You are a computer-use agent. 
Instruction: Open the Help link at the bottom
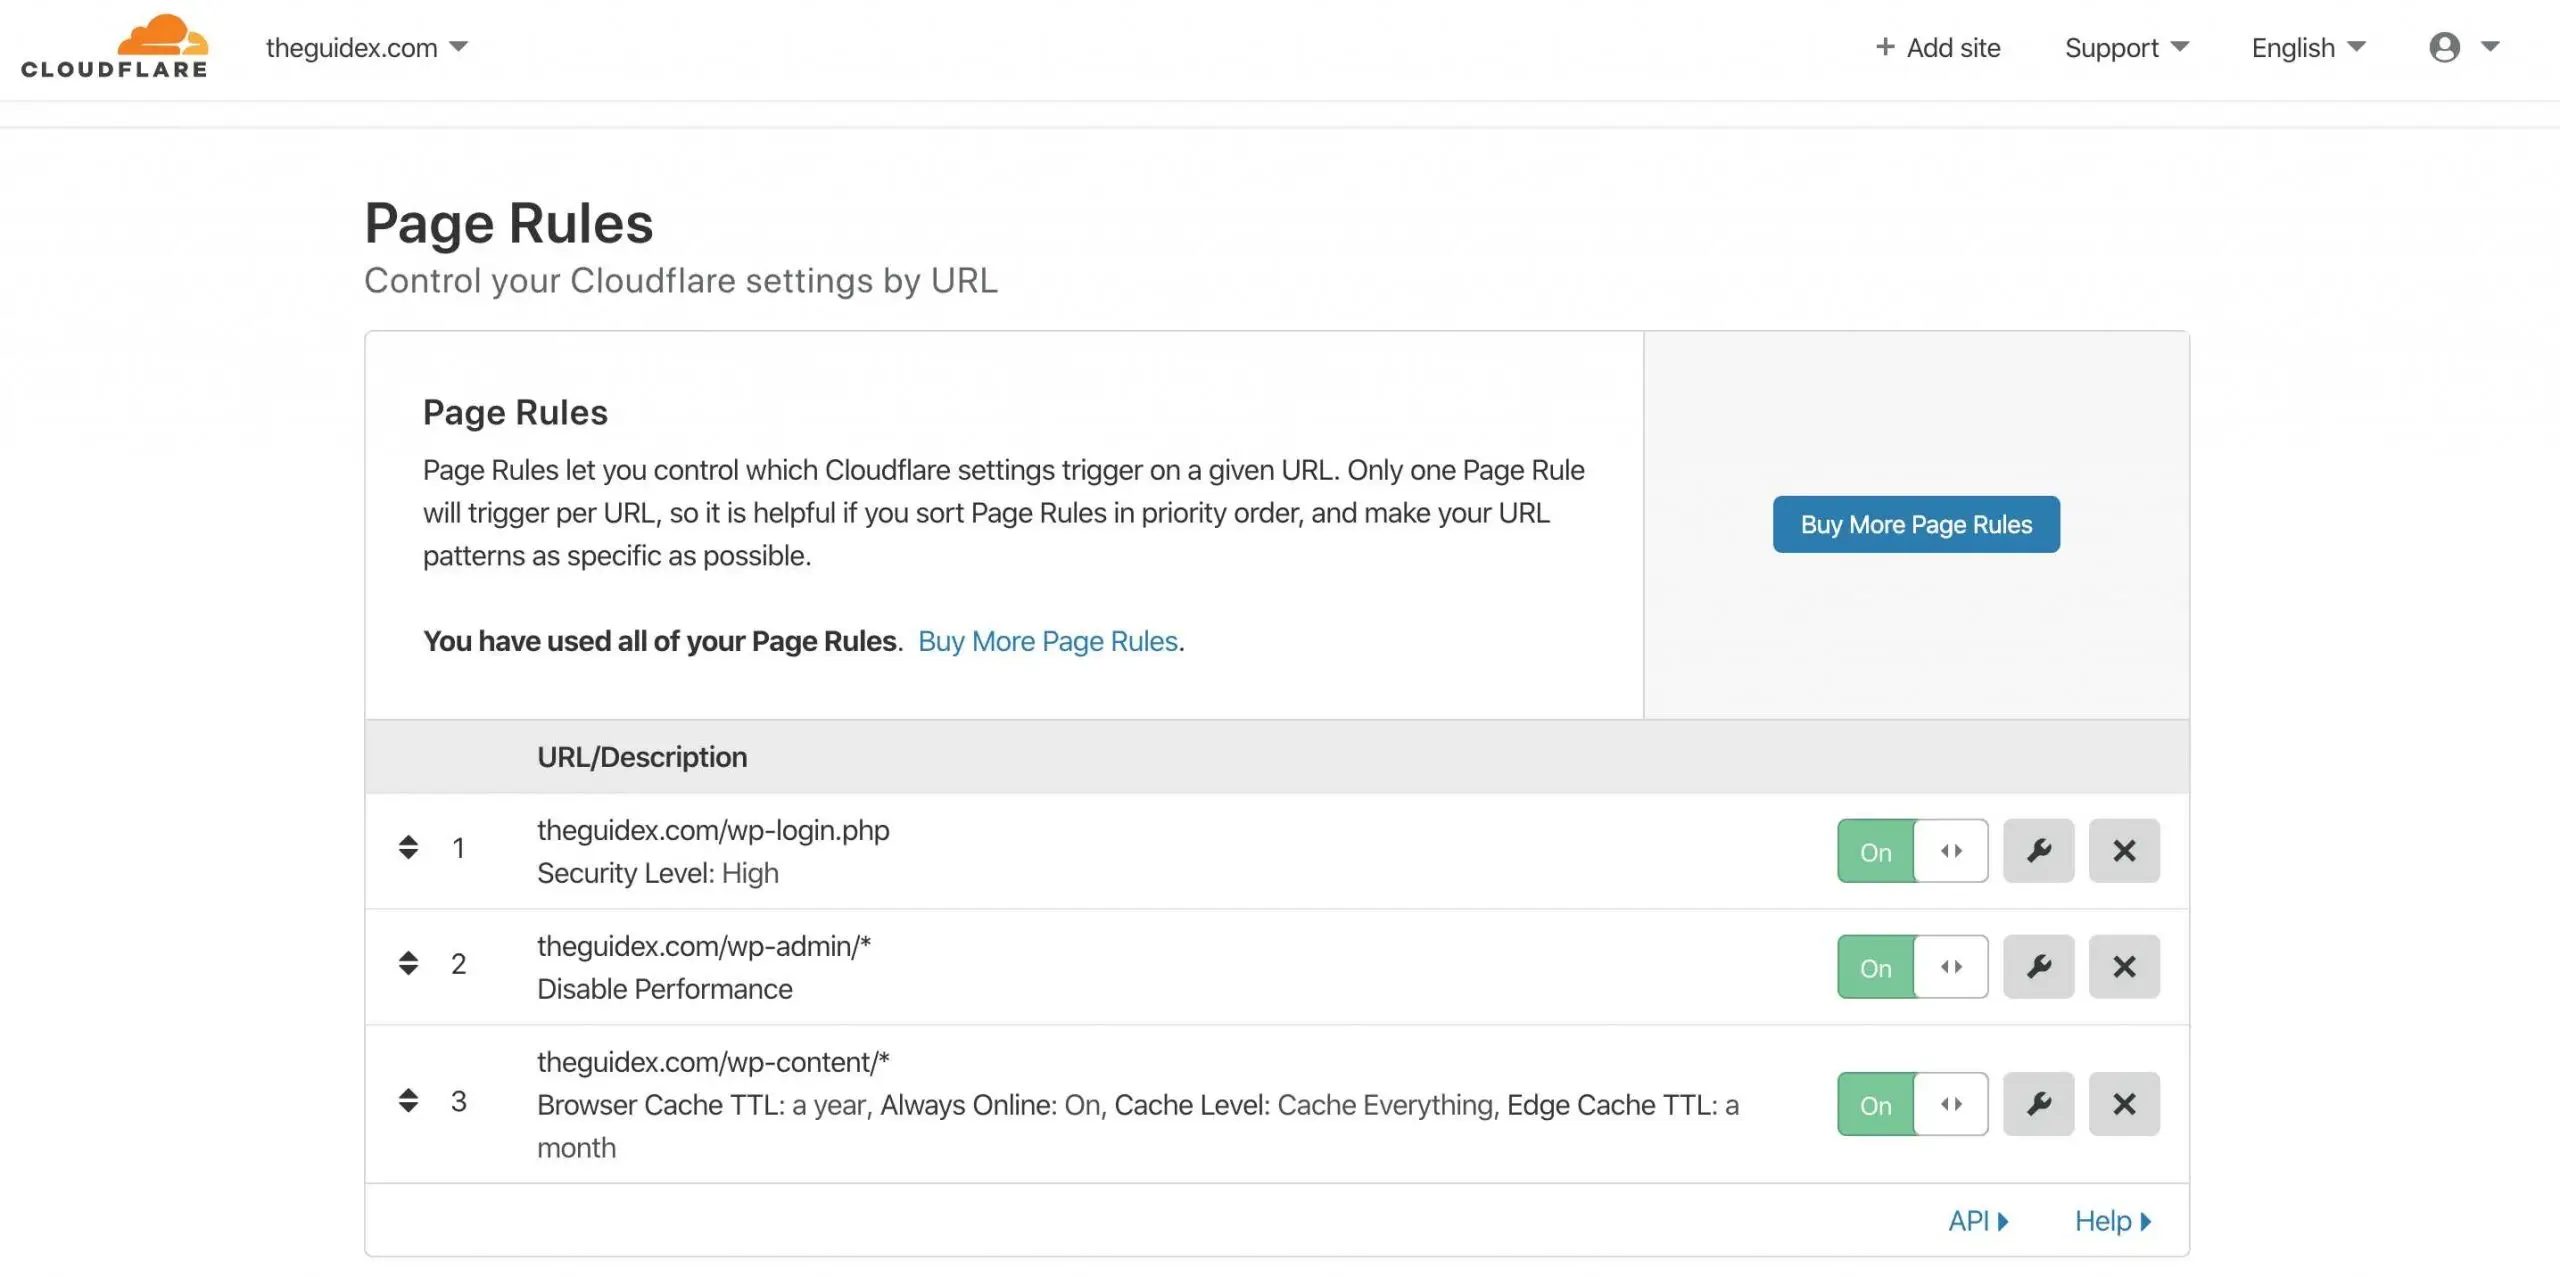point(2111,1220)
